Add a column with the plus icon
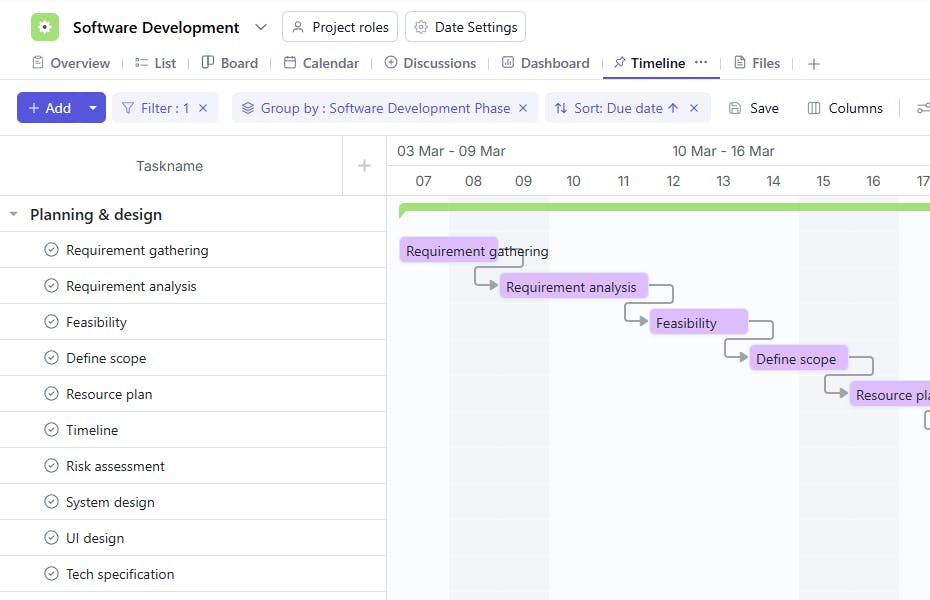The width and height of the screenshot is (930, 600). point(364,166)
